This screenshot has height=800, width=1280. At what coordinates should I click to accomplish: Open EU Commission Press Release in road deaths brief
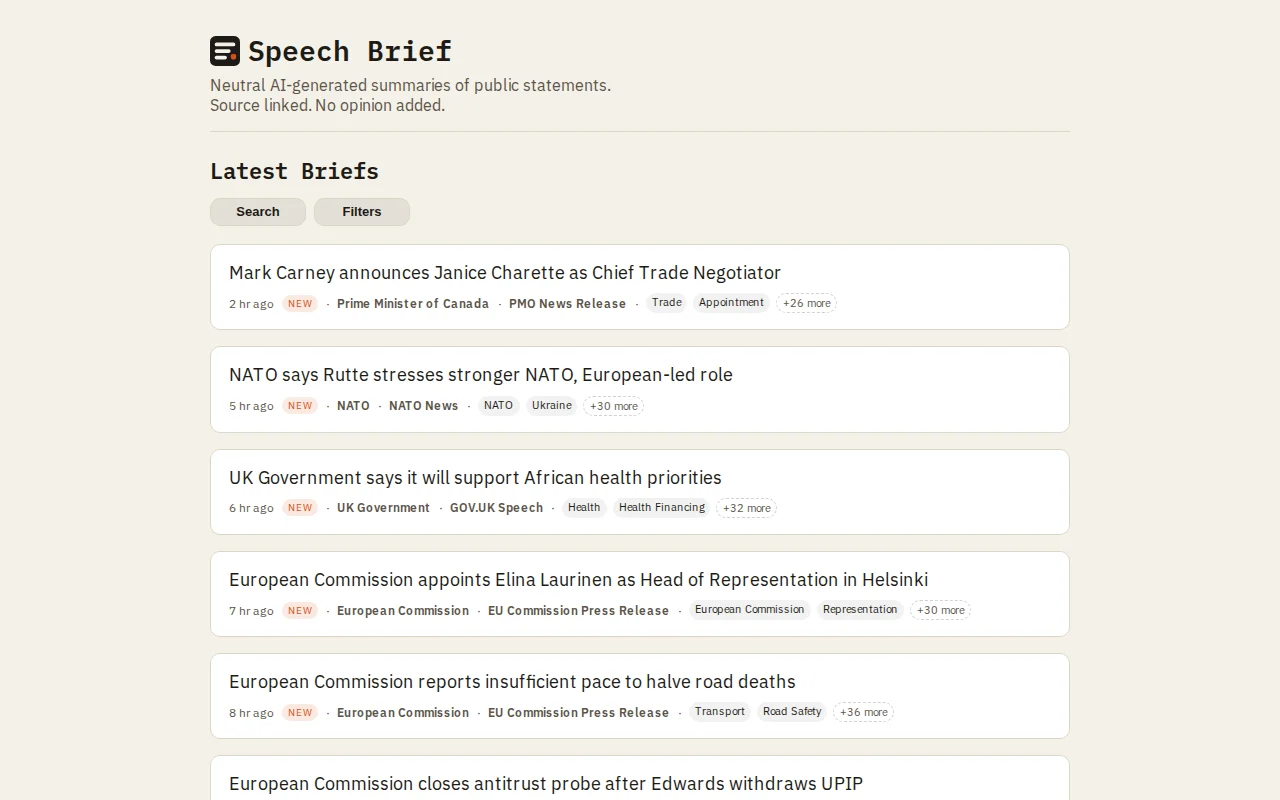click(578, 712)
